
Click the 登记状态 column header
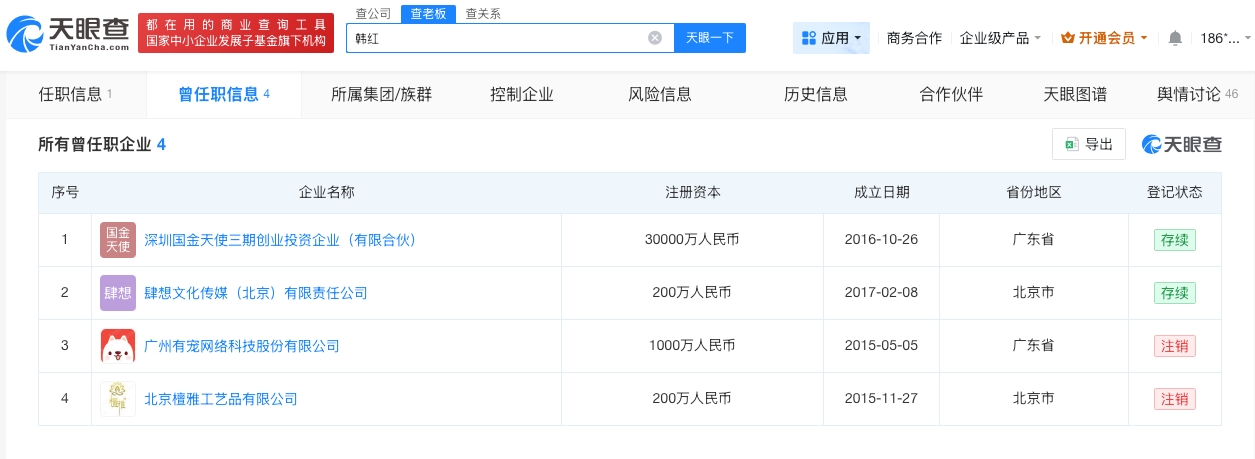(x=1175, y=192)
